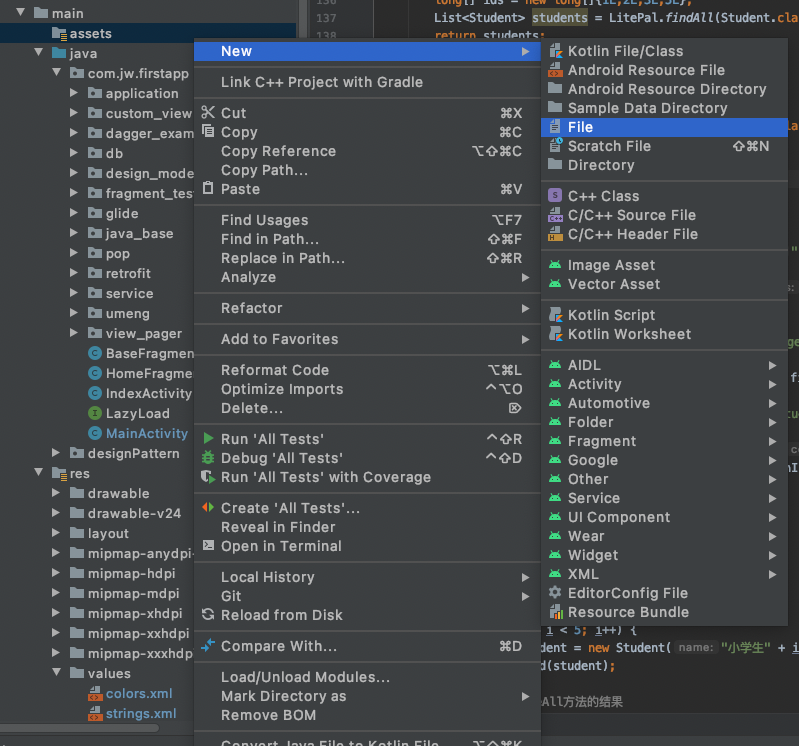This screenshot has width=799, height=746.
Task: Click the Debug 'All Tests' bug icon
Action: tap(208, 458)
